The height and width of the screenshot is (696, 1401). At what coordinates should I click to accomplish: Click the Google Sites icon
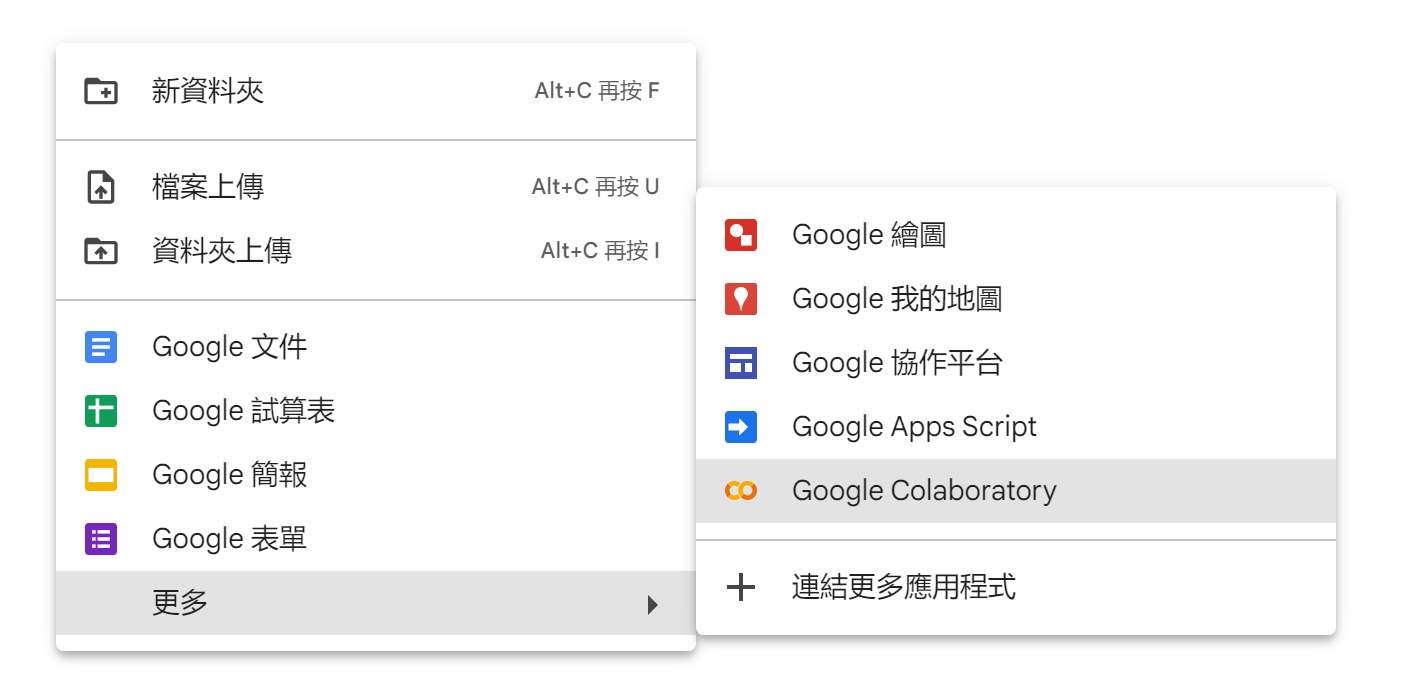click(x=741, y=363)
